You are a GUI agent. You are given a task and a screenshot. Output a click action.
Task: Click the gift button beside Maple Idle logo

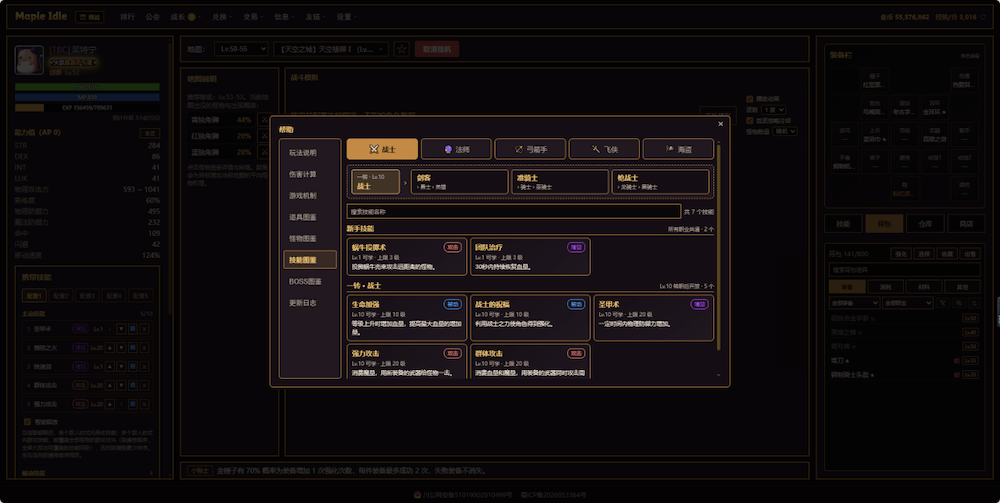tap(89, 17)
